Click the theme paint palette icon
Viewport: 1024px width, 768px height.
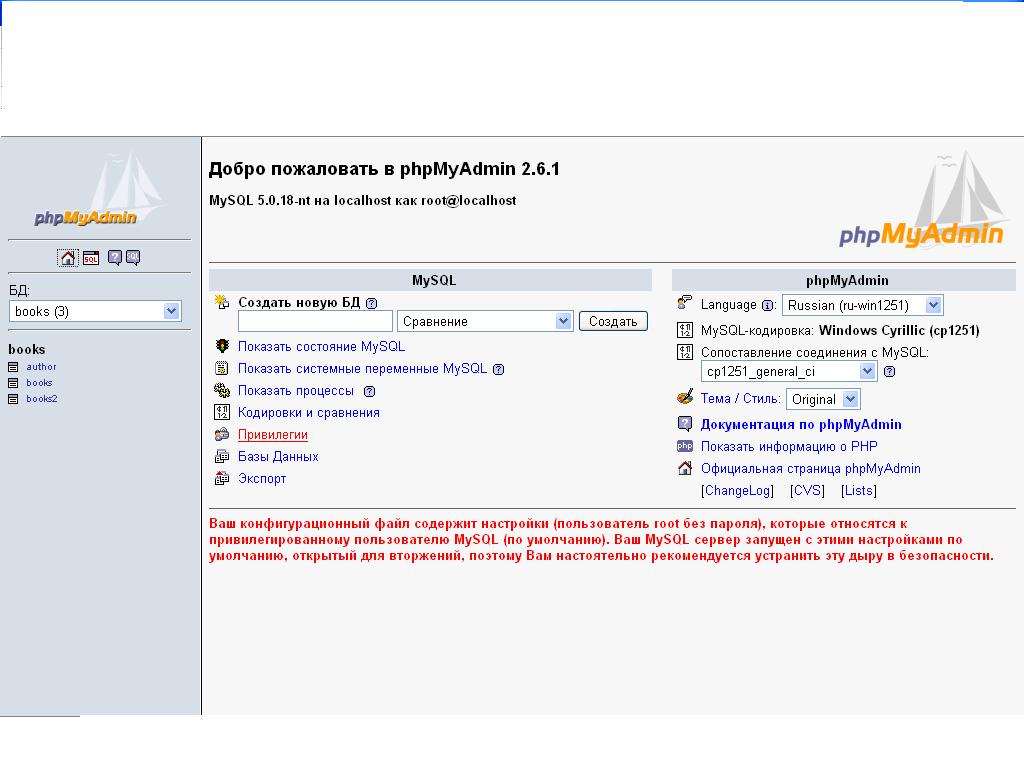coord(684,396)
